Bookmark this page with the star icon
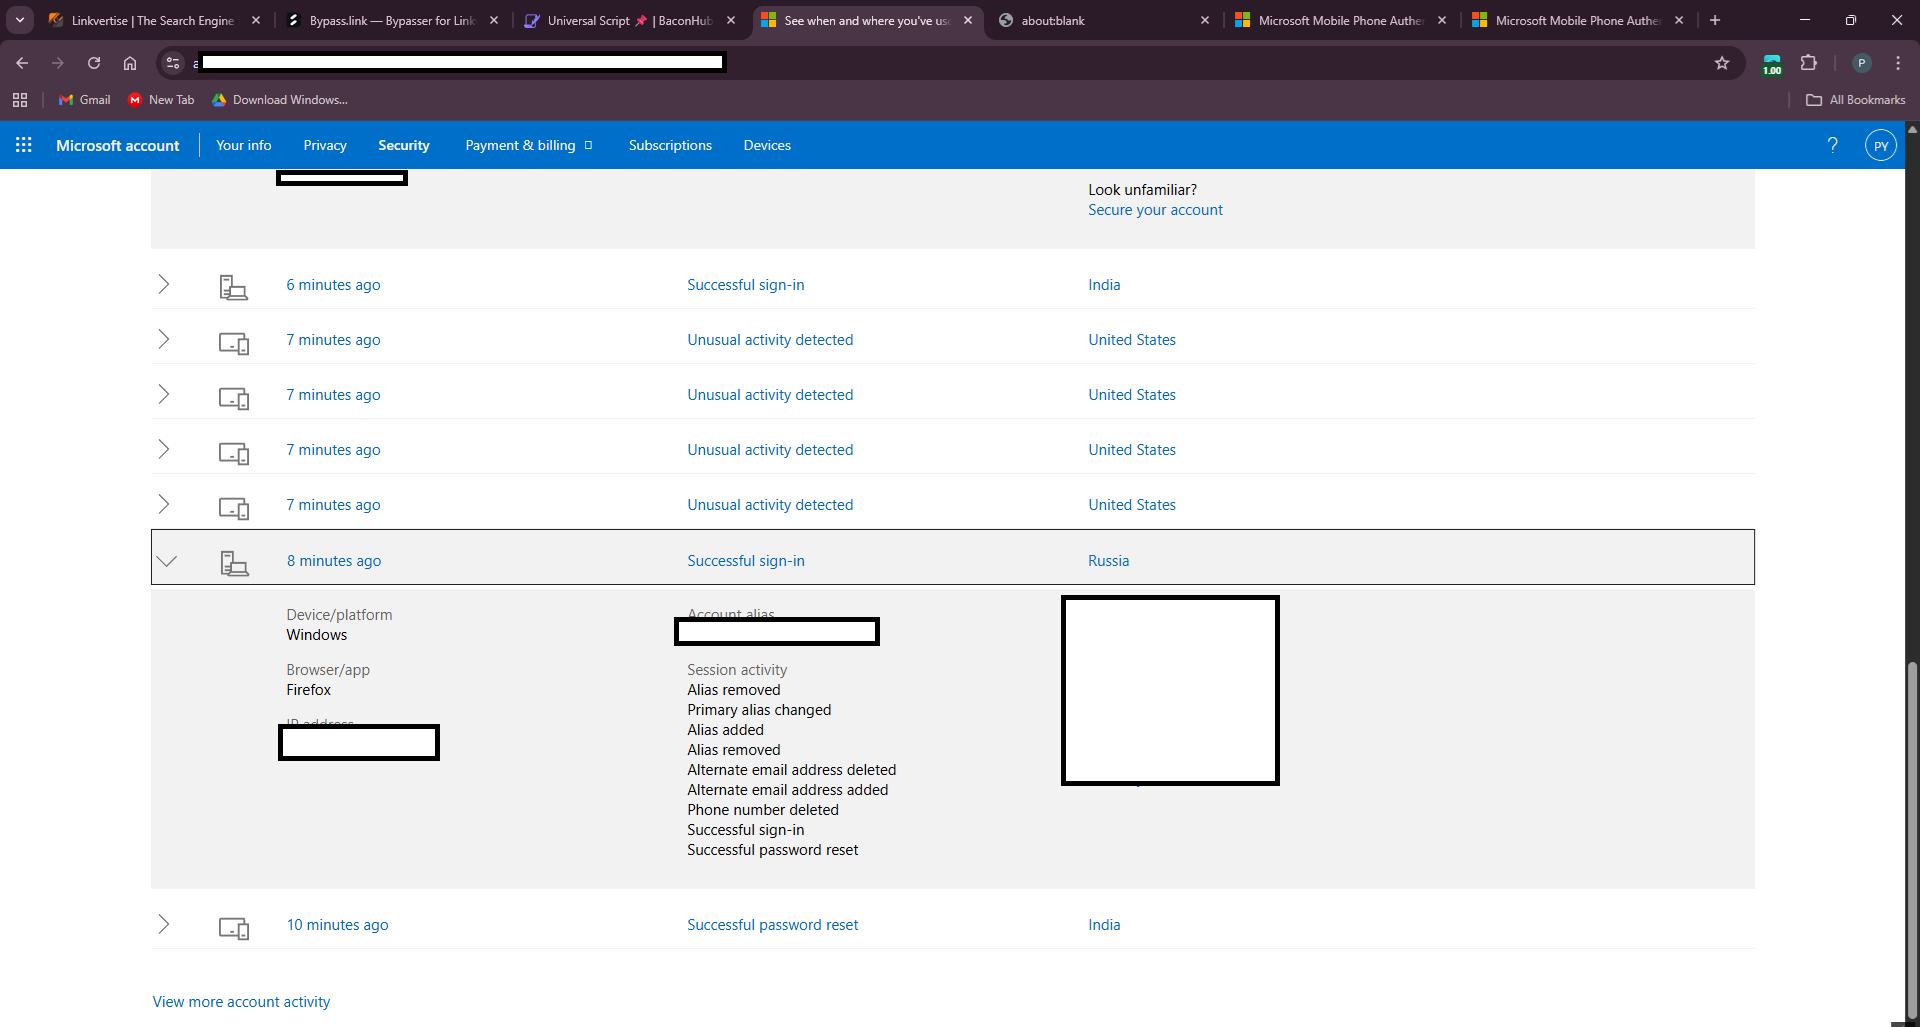 [x=1722, y=63]
